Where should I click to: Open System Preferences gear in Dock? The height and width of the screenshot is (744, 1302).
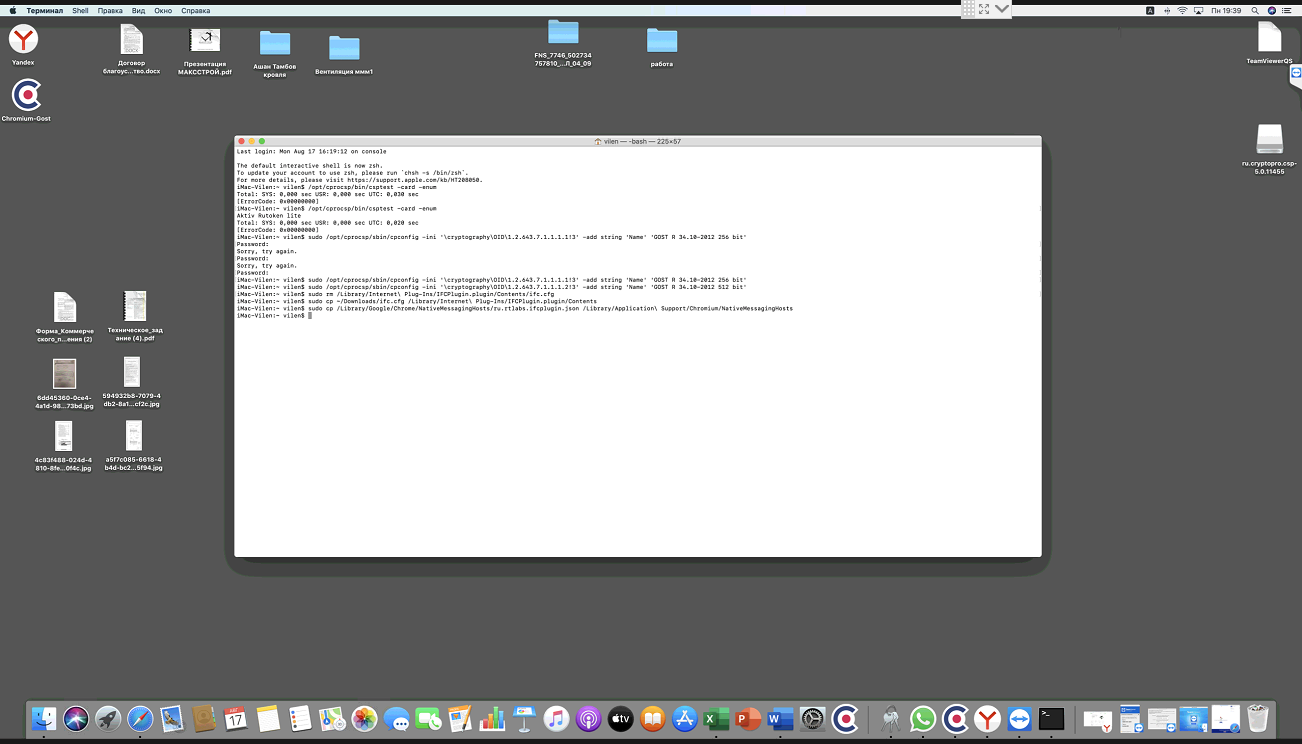click(813, 718)
